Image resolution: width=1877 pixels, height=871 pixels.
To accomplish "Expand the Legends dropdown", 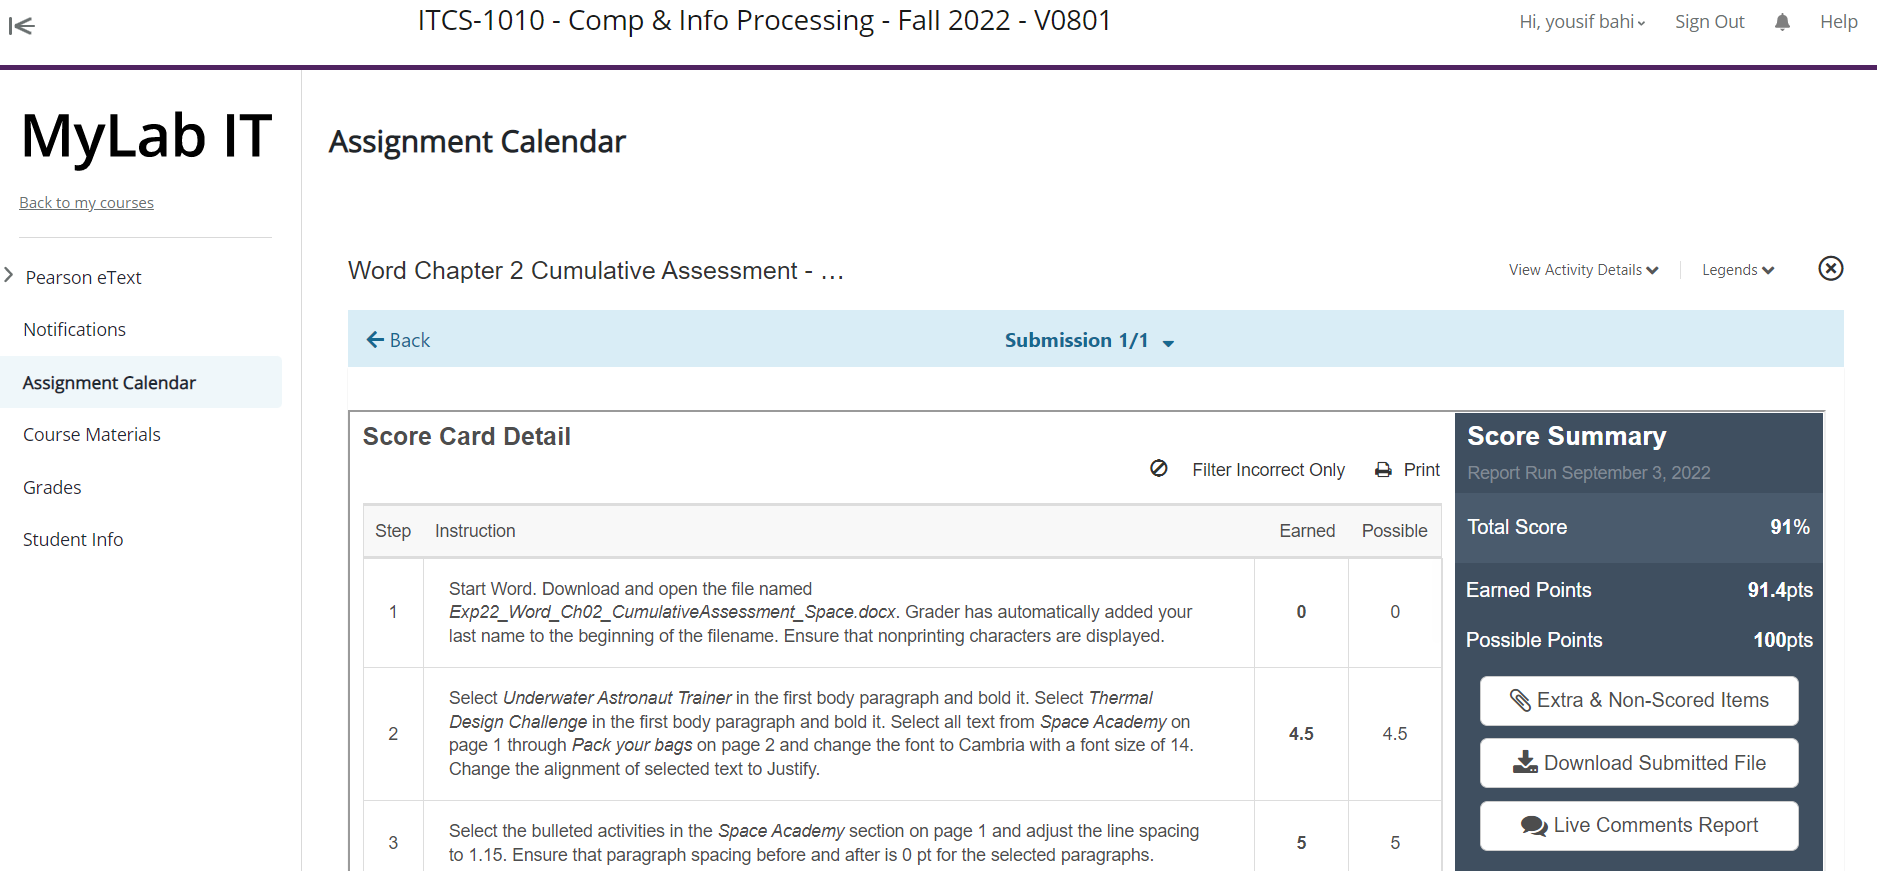I will [x=1738, y=270].
